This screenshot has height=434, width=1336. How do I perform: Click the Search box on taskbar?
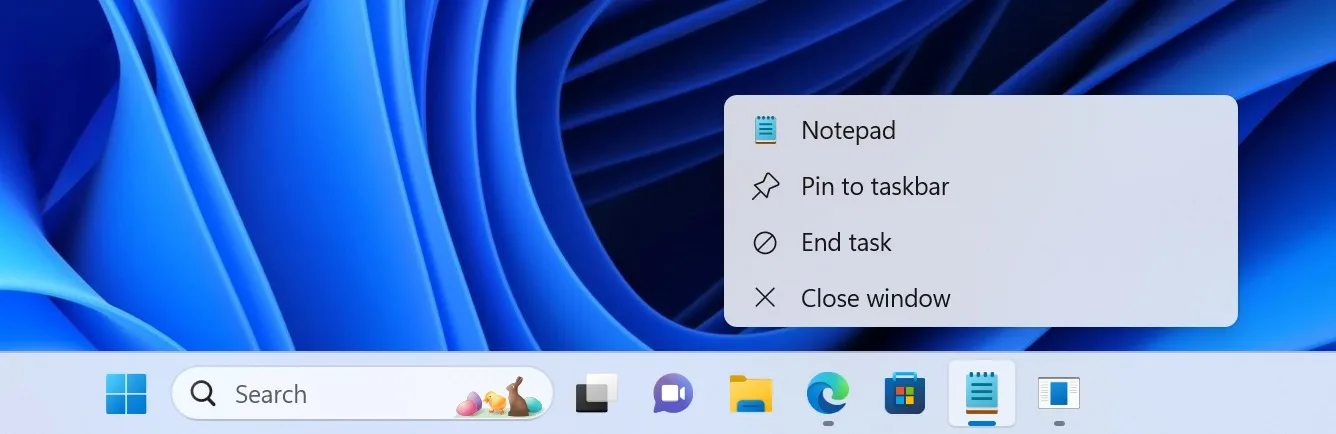(362, 394)
